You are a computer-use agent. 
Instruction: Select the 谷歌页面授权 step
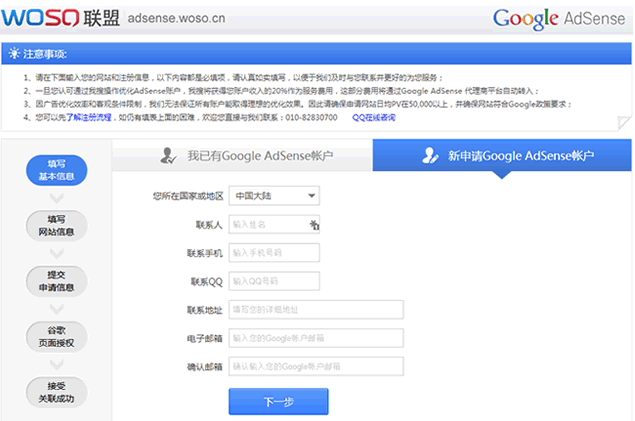pyautogui.click(x=57, y=337)
